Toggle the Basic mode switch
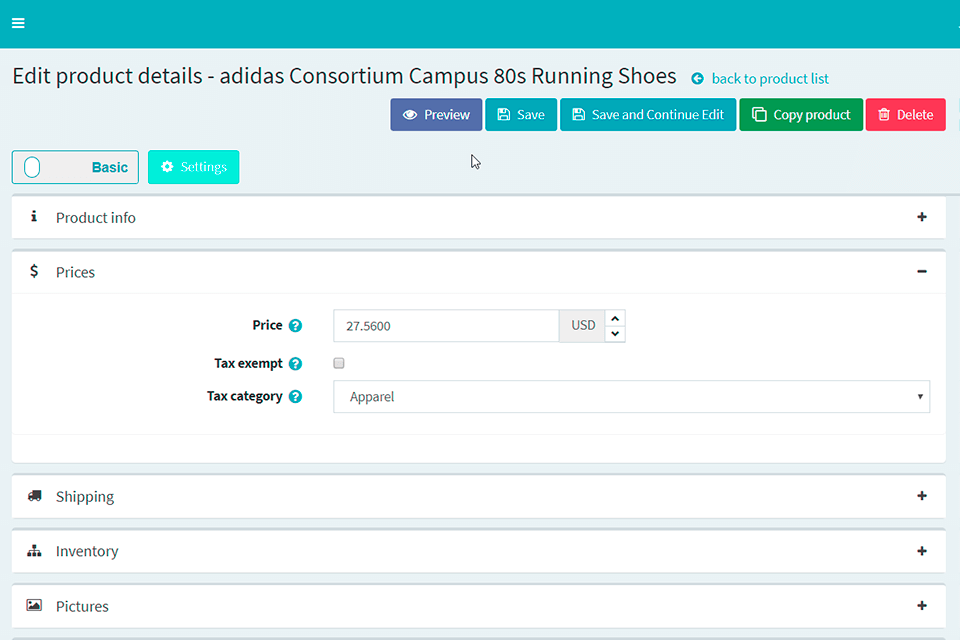Screen dimensions: 960x640 75,167
